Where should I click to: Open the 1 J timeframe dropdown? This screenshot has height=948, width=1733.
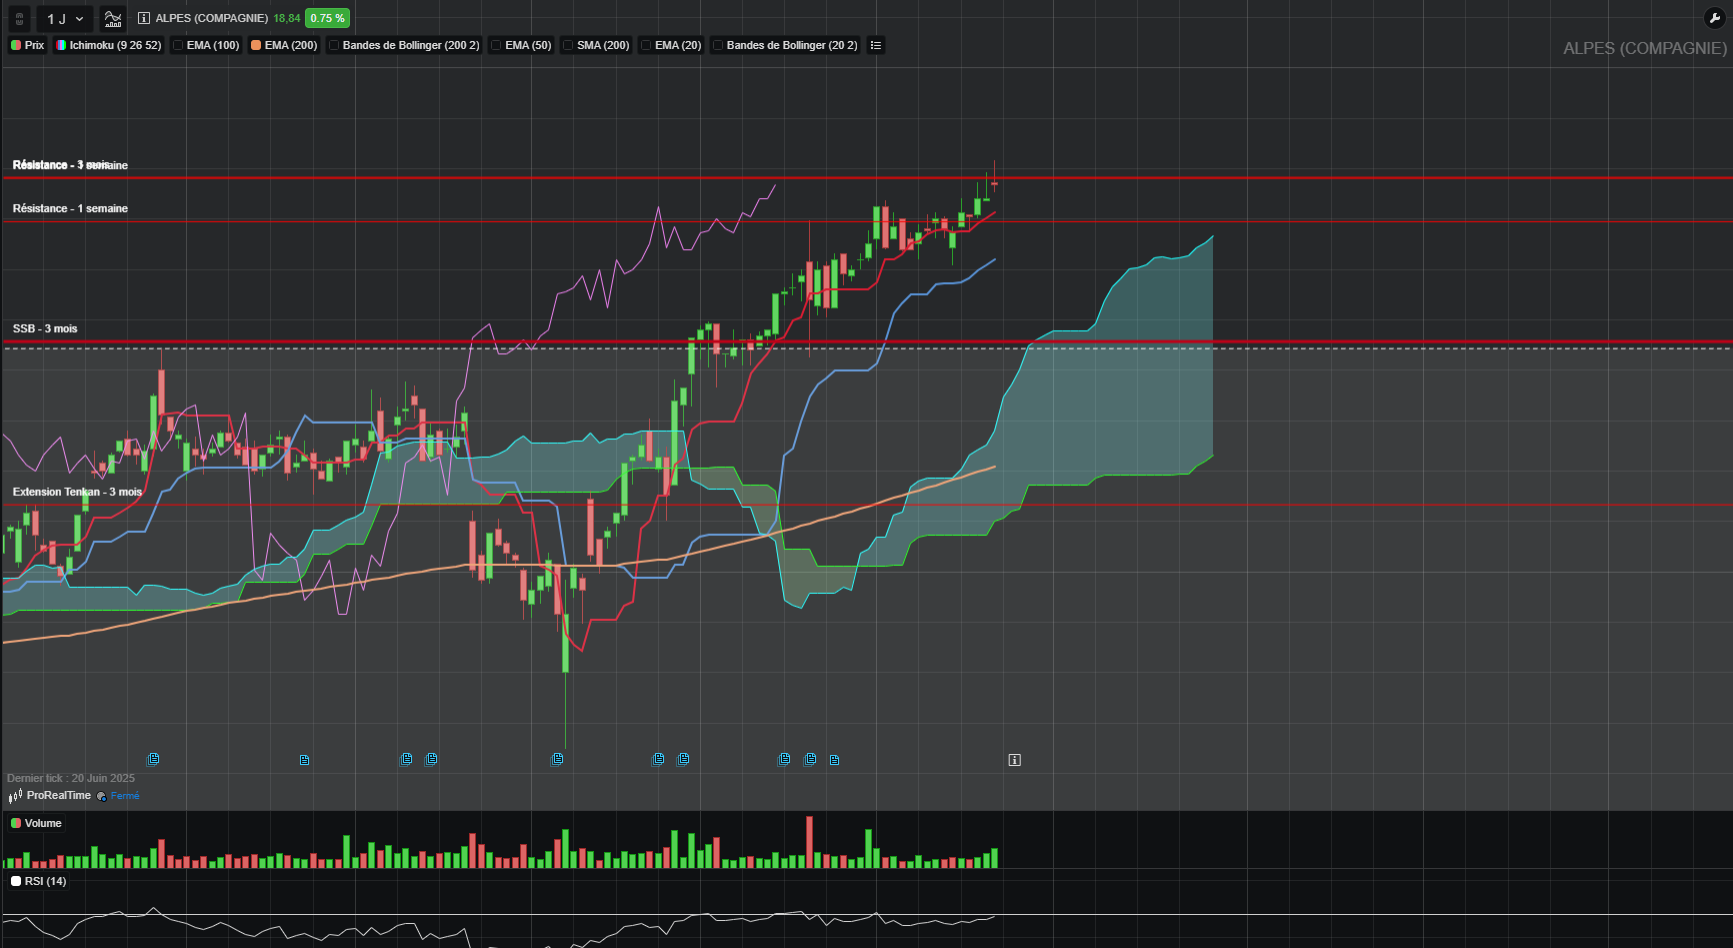click(x=65, y=18)
